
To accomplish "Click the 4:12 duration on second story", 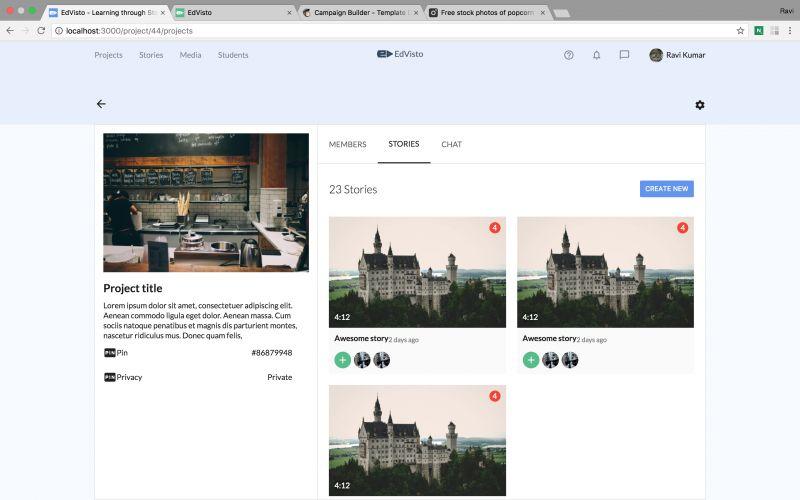I will pos(530,317).
